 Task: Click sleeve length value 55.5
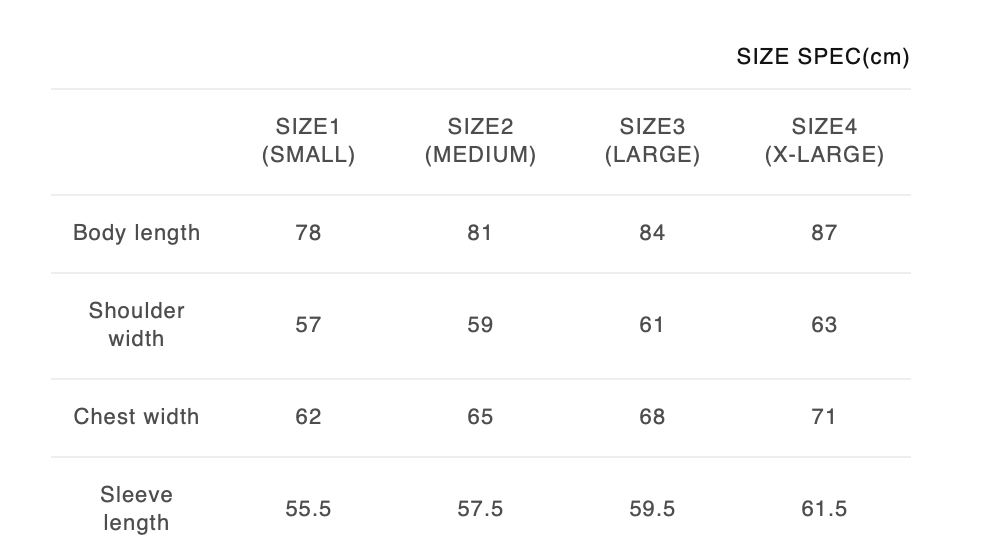(308, 509)
